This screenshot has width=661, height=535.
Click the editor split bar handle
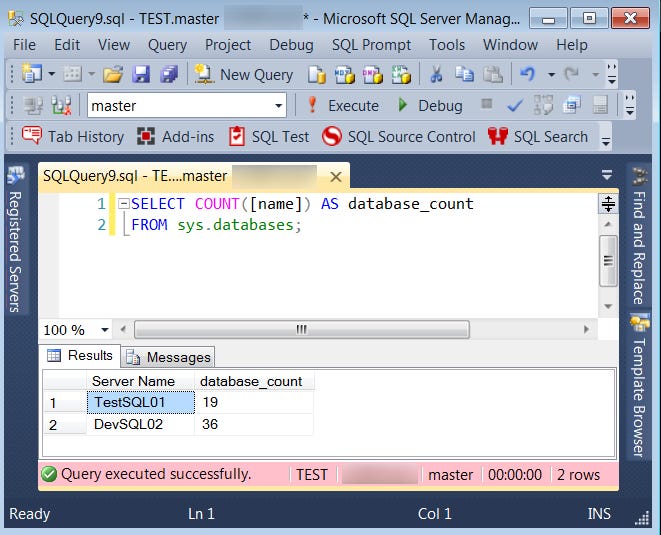pos(608,204)
